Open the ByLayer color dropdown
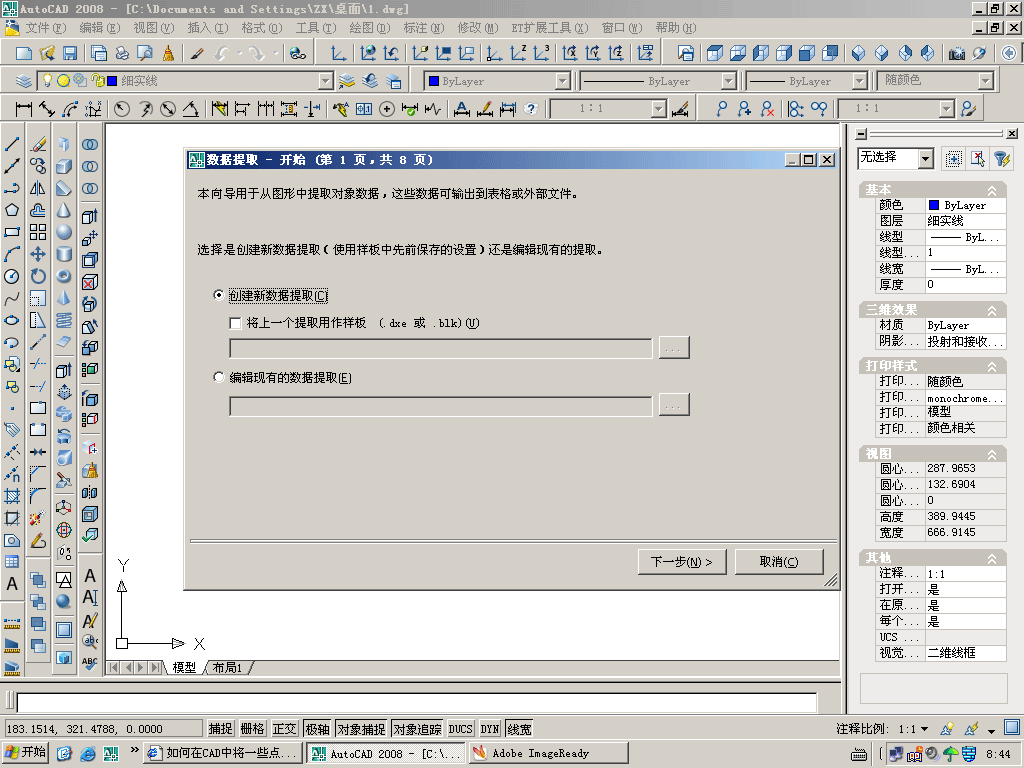This screenshot has width=1024, height=768. (562, 81)
